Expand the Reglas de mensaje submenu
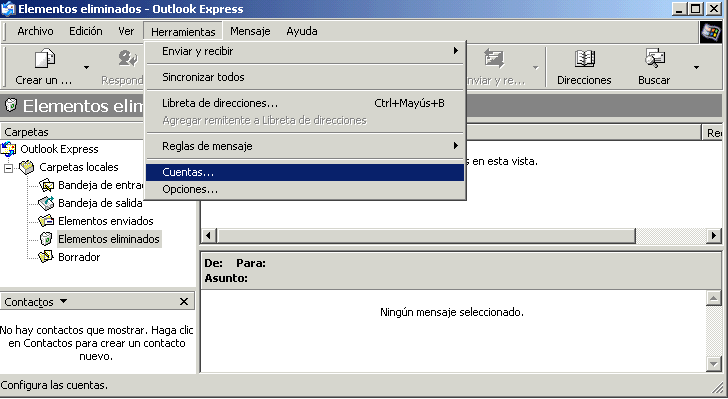 click(x=456, y=146)
